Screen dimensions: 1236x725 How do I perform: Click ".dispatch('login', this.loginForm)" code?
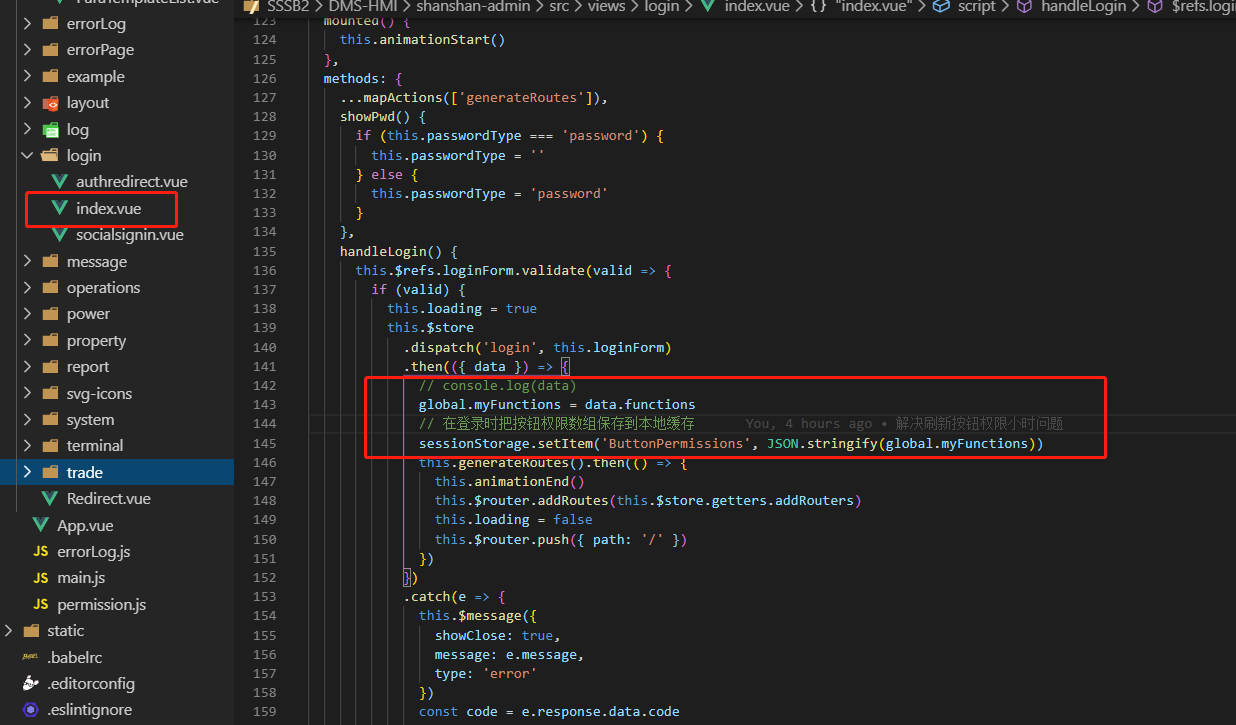(x=537, y=347)
